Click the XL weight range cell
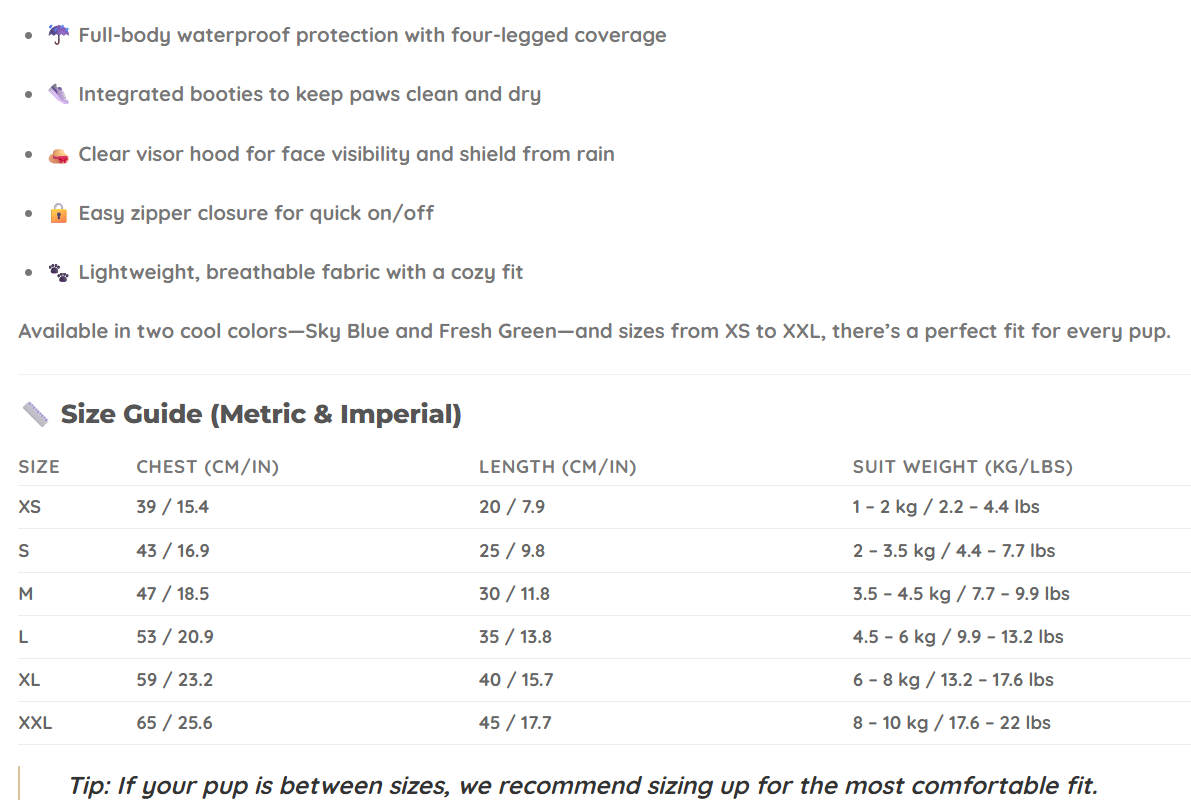This screenshot has width=1191, height=800. tap(953, 680)
